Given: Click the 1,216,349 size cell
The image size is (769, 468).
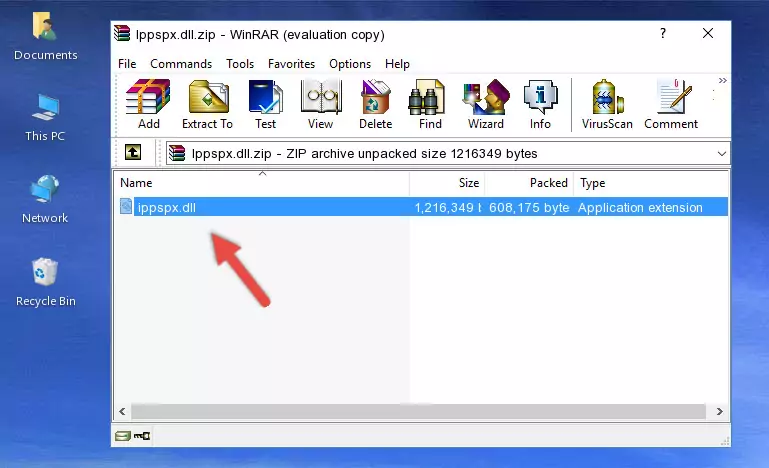Looking at the screenshot, I should coord(447,208).
